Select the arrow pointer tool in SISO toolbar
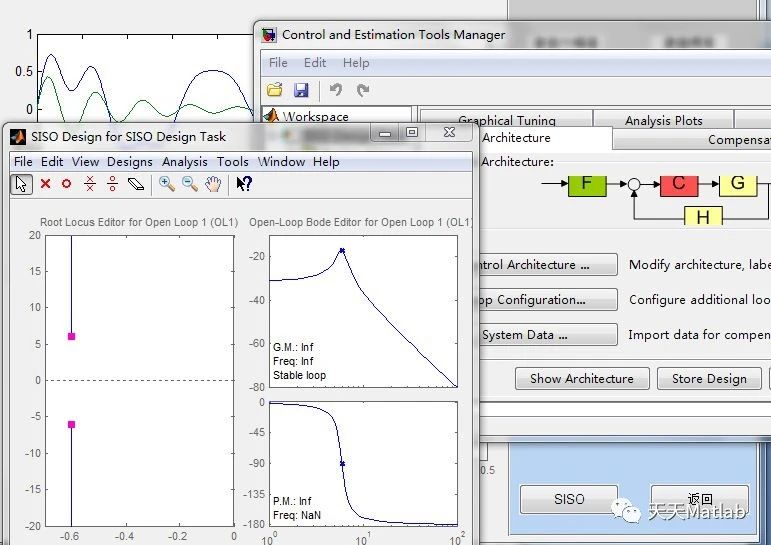The width and height of the screenshot is (771, 545). [21, 184]
